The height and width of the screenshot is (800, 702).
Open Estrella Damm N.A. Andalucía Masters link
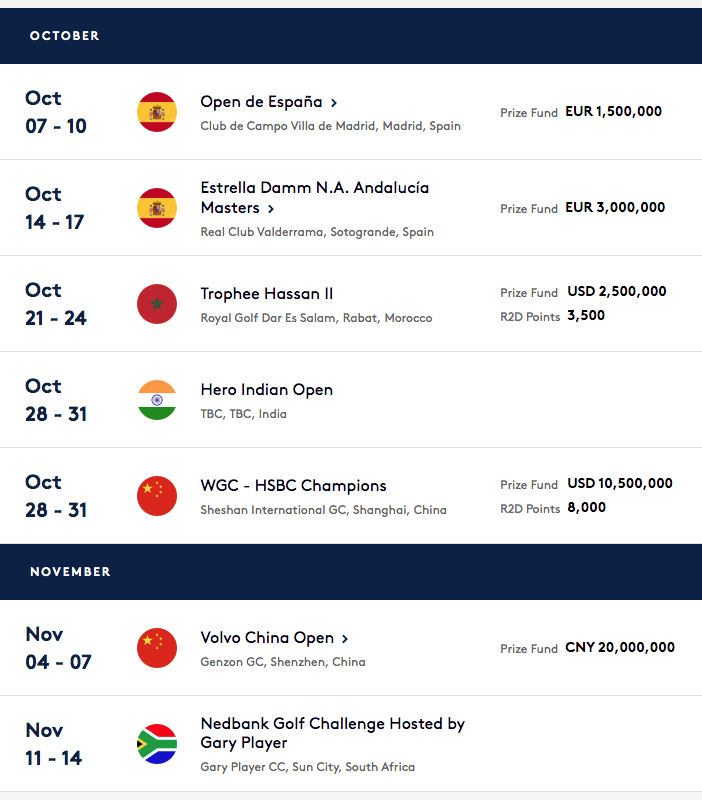point(315,198)
